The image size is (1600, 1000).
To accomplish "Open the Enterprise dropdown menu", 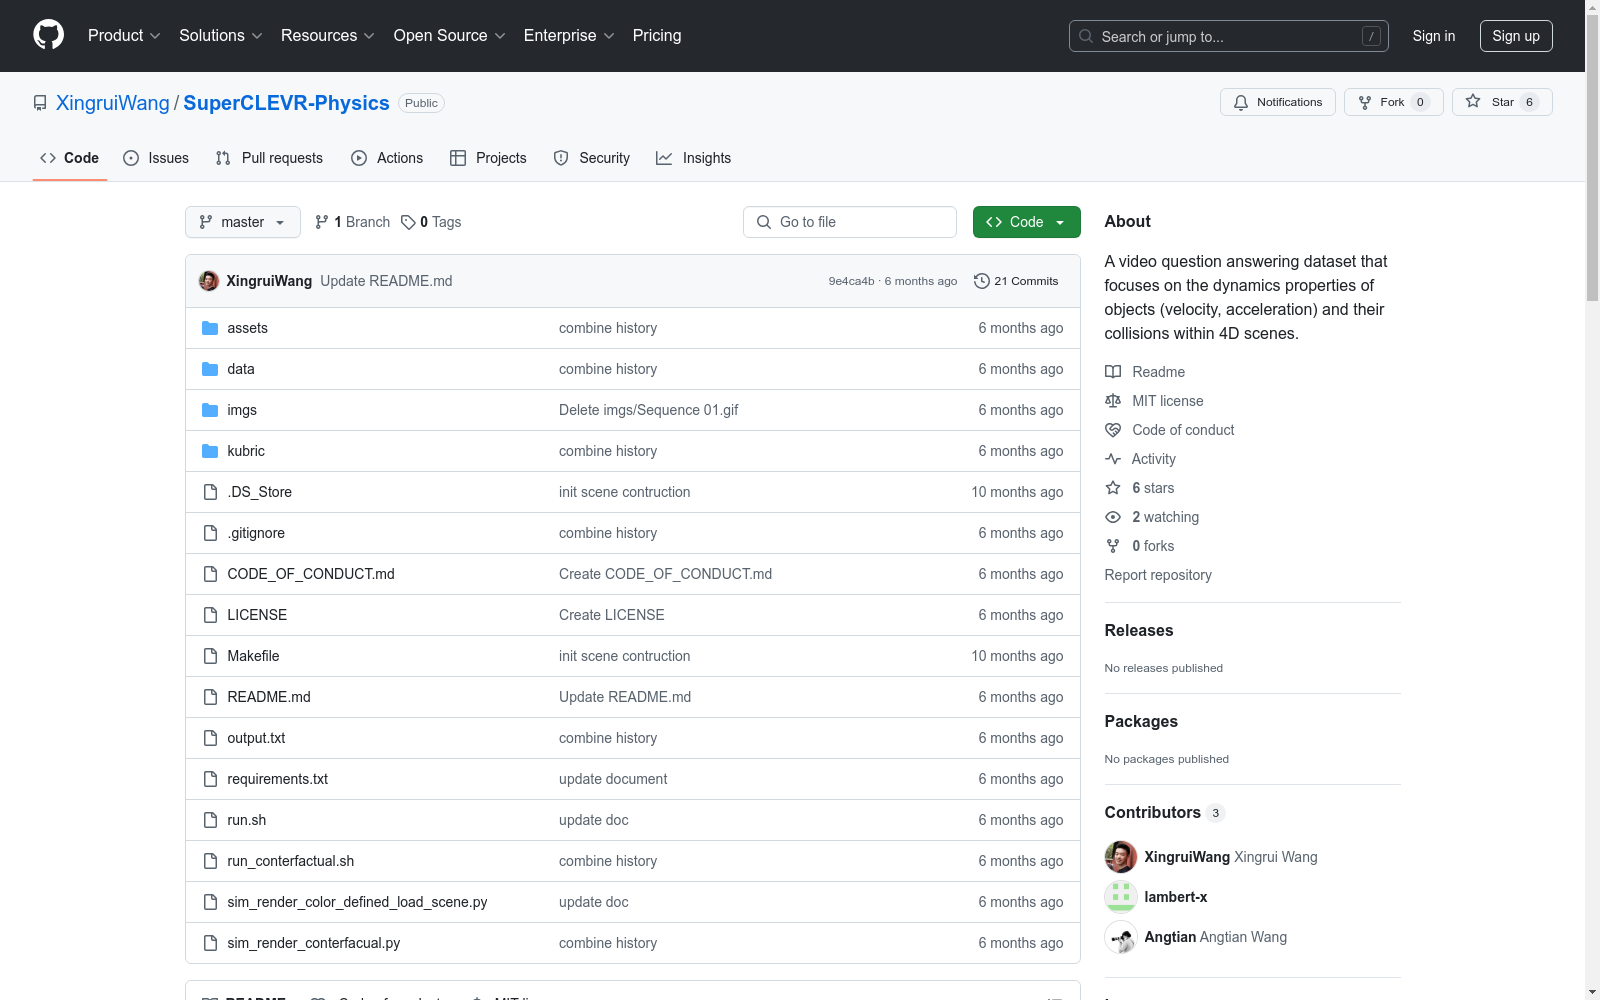I will [x=569, y=35].
